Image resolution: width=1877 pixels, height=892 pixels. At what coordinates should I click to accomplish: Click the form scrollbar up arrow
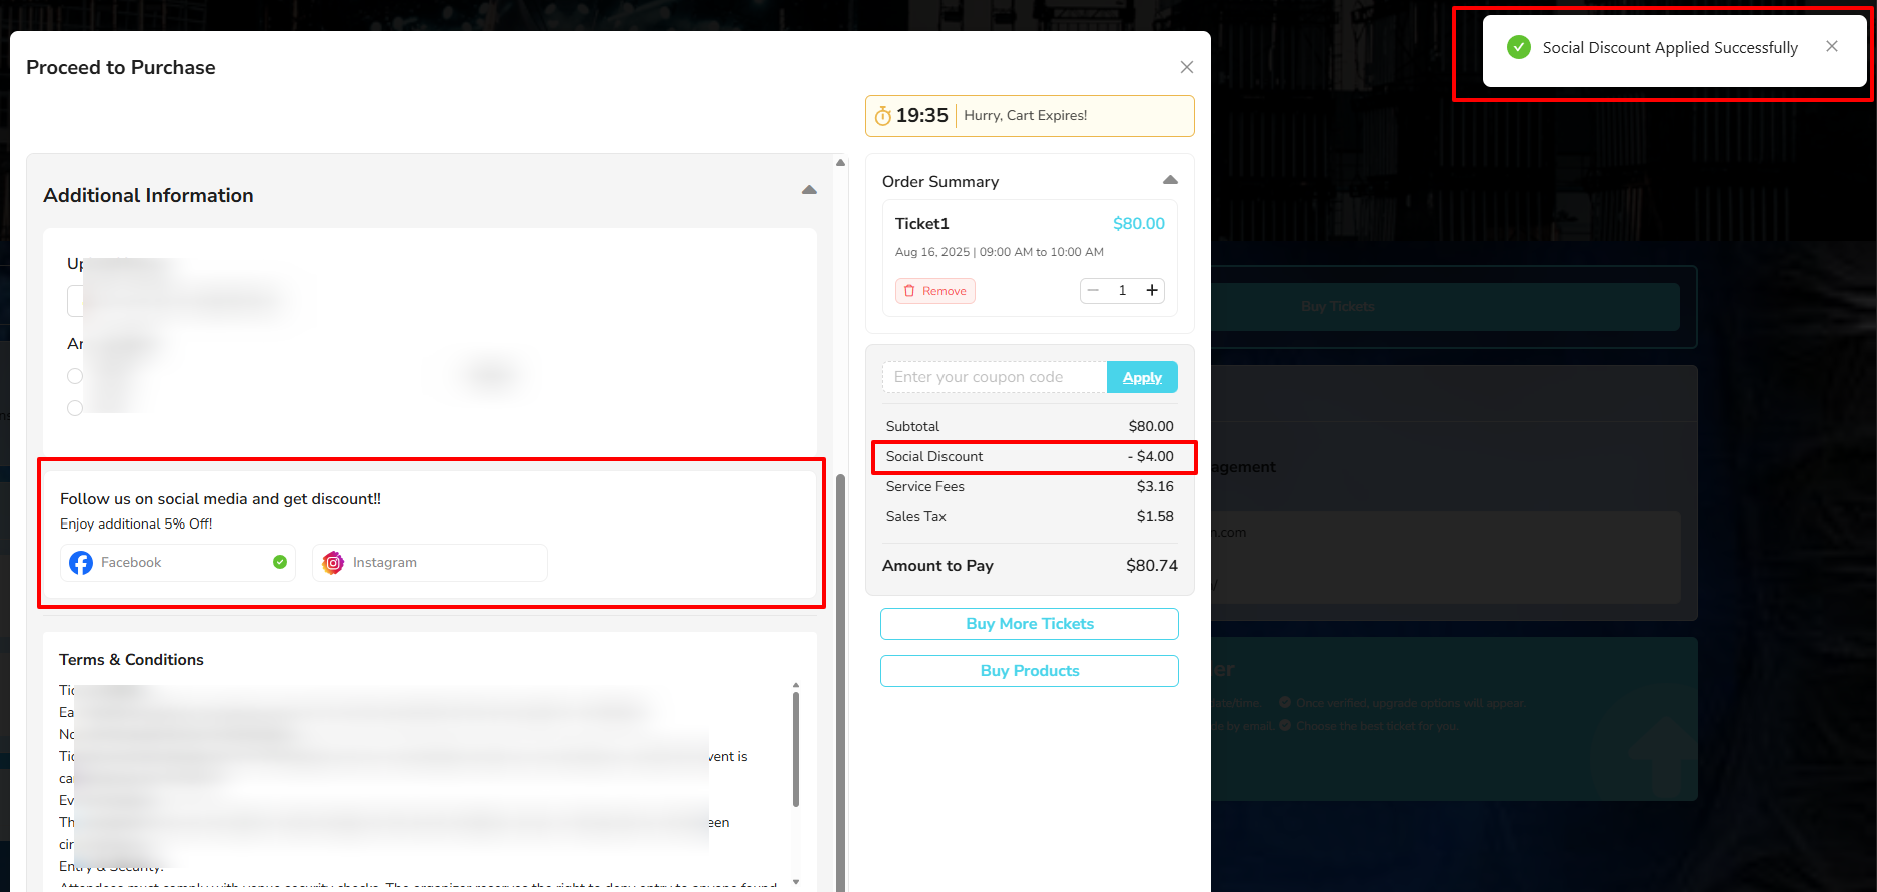click(x=841, y=162)
